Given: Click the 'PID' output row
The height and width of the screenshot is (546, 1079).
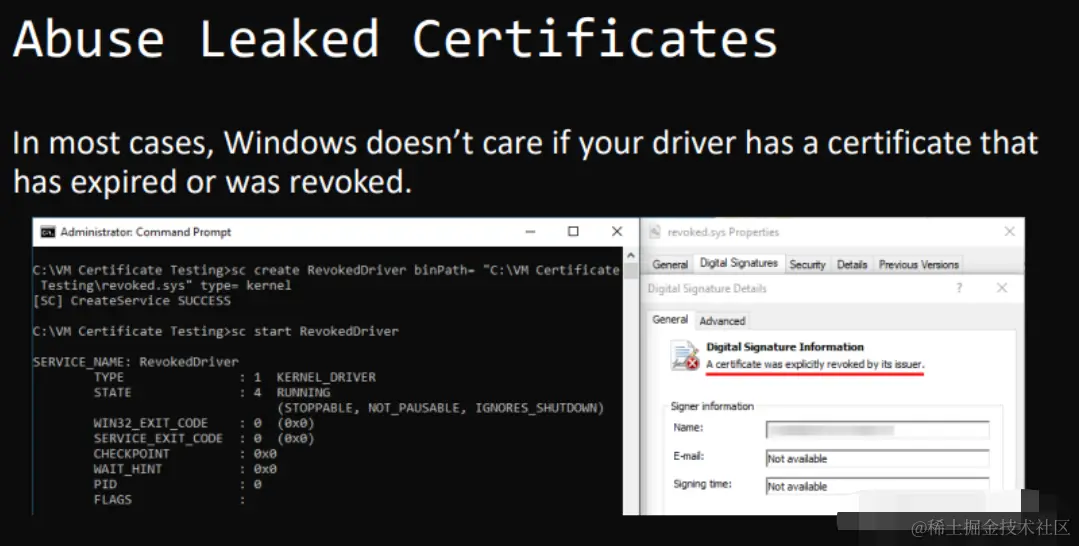Looking at the screenshot, I should click(x=178, y=484).
